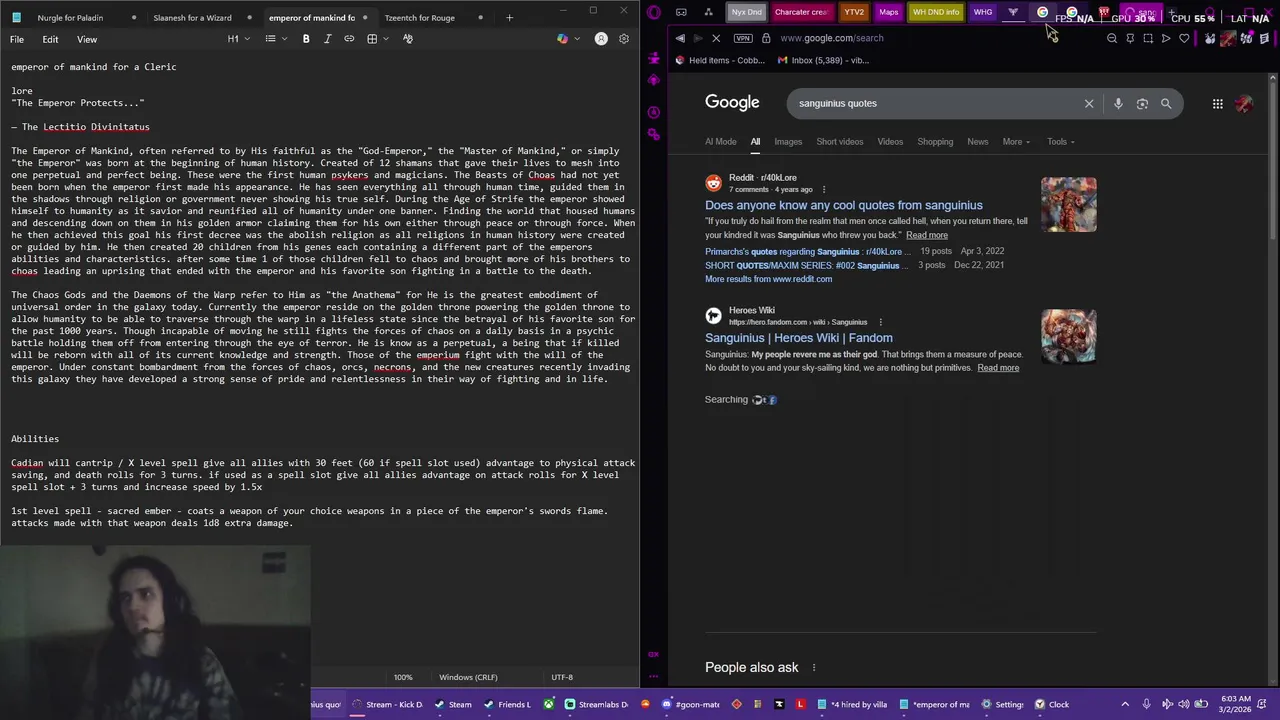Click UTF-8 encoding indicator

tap(562, 677)
